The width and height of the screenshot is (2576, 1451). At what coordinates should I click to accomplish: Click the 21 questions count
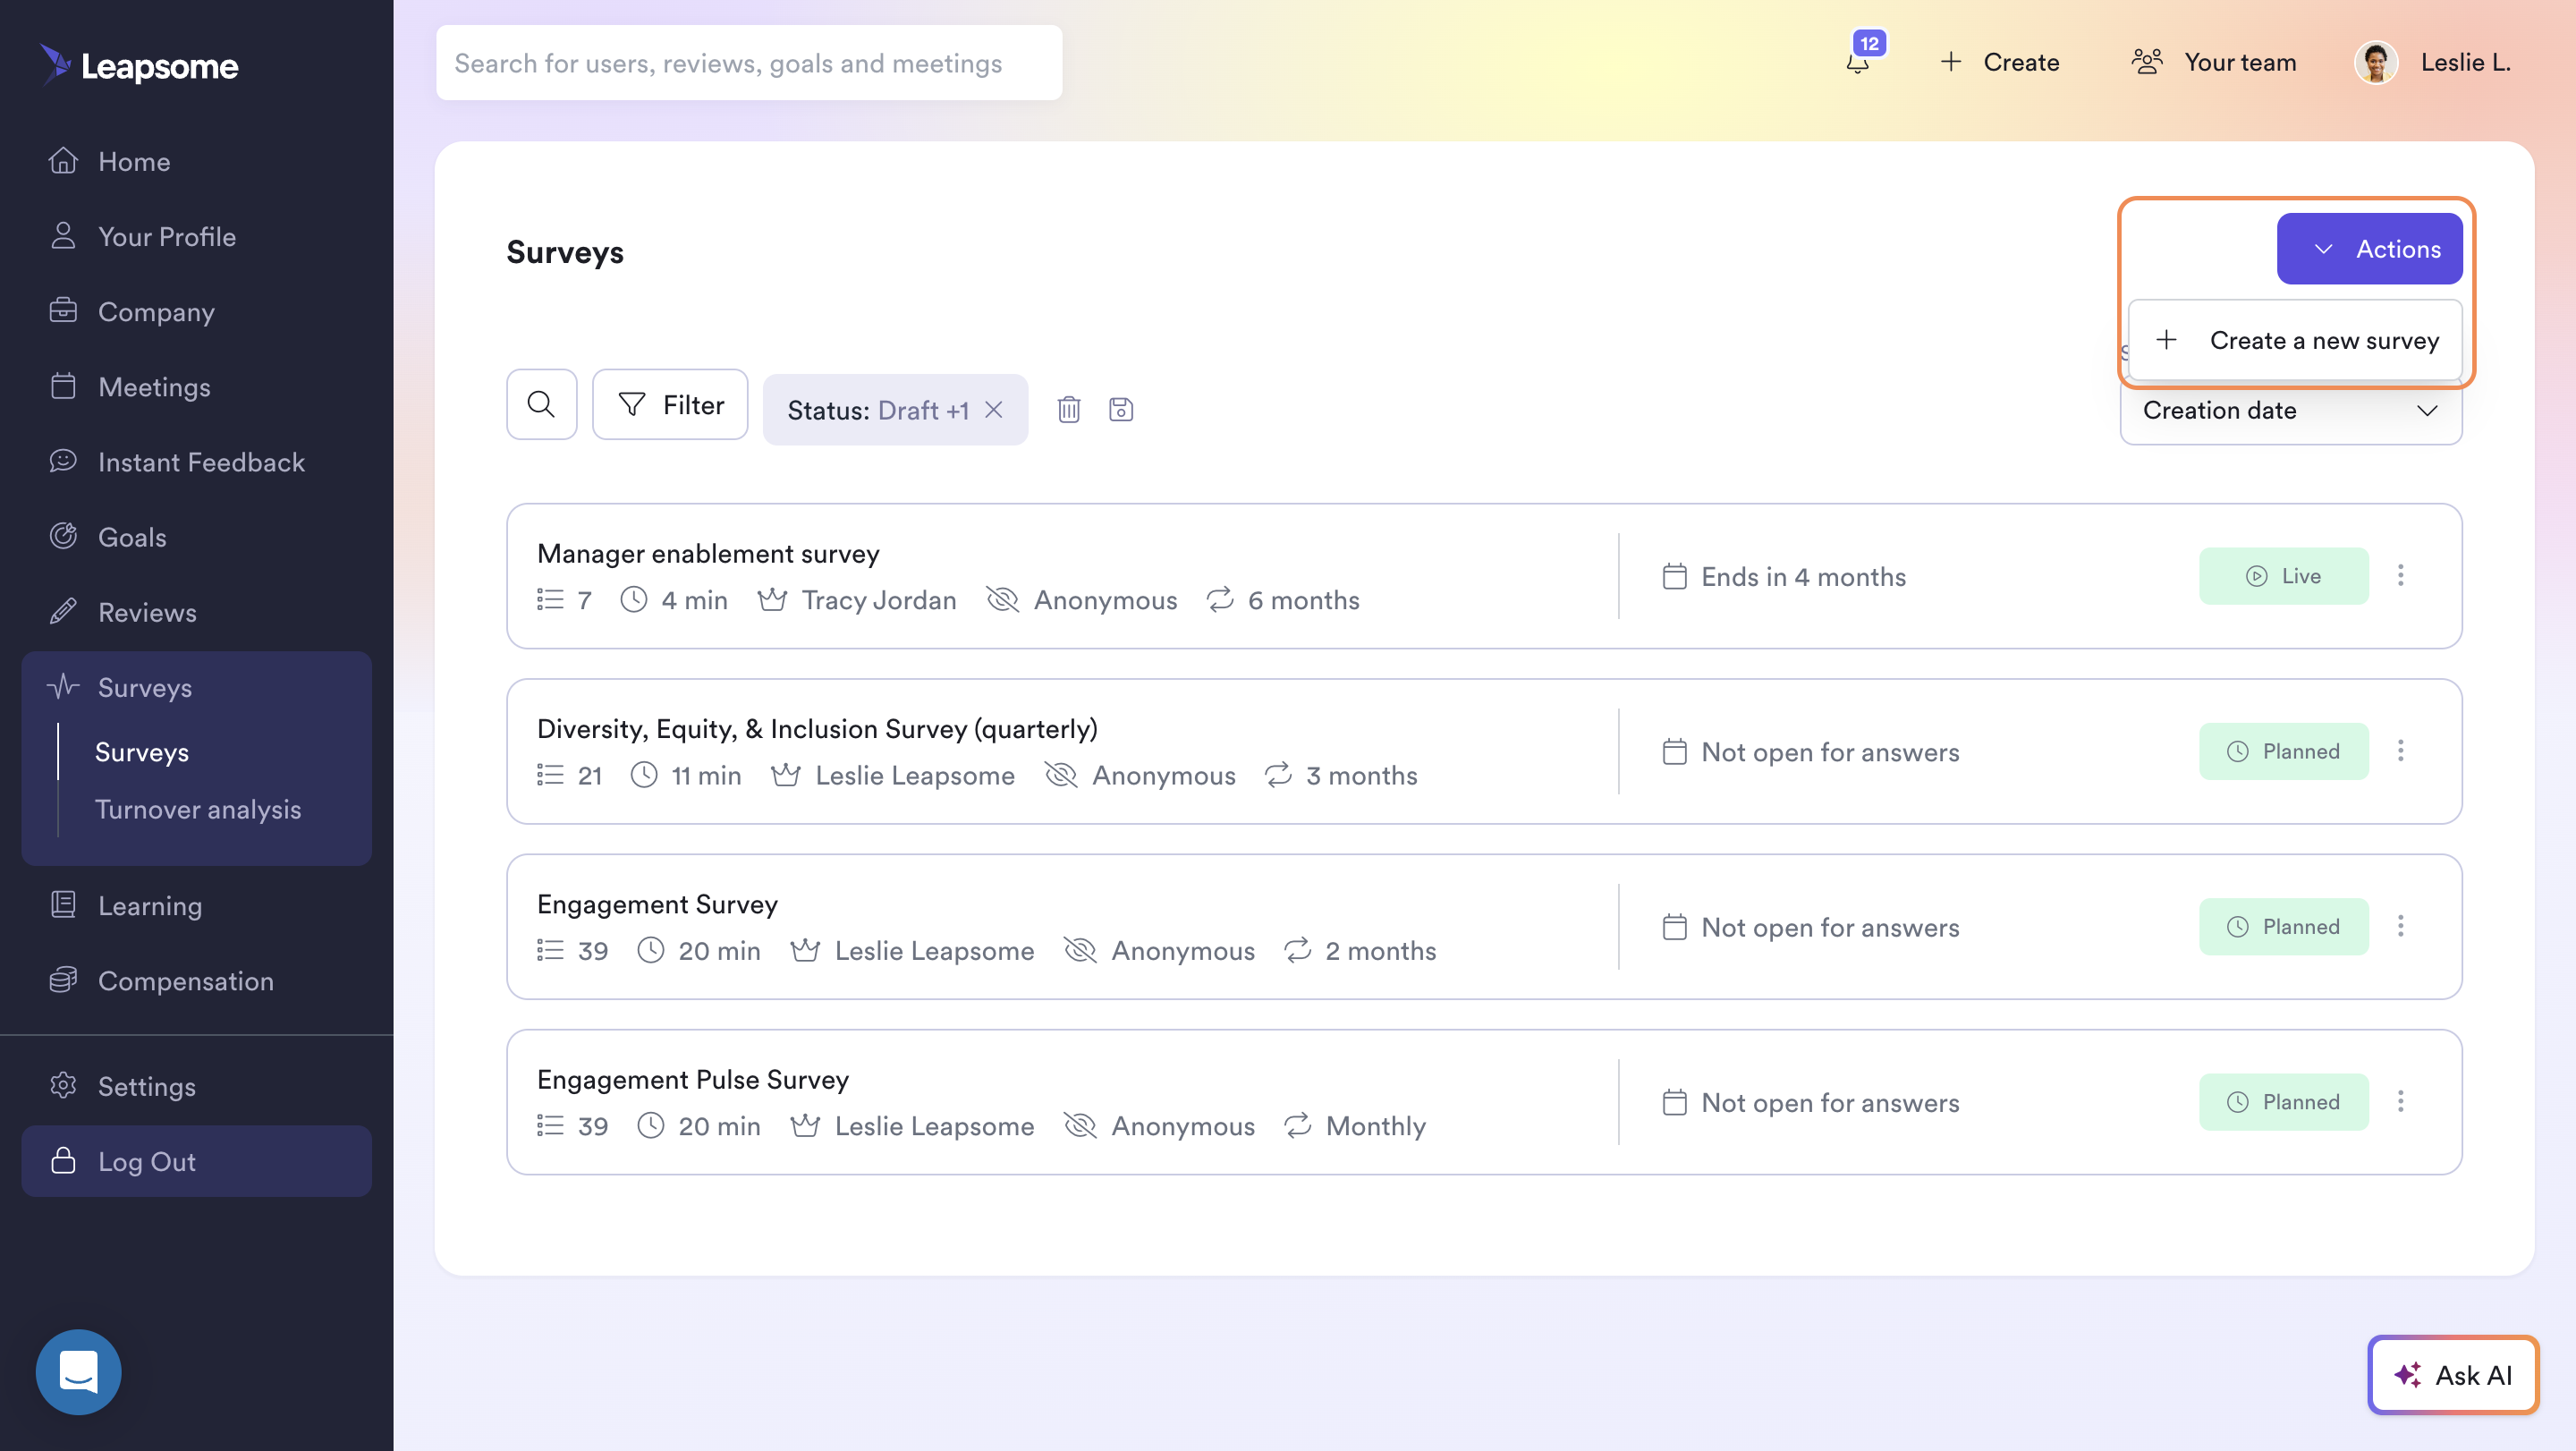tap(590, 776)
